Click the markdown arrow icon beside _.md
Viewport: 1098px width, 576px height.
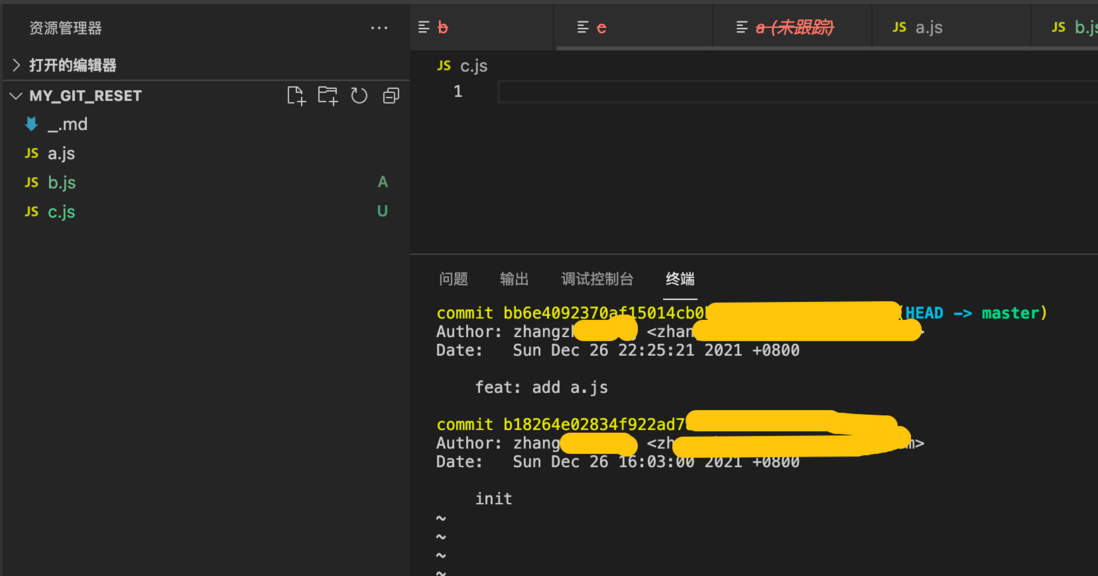click(x=32, y=125)
